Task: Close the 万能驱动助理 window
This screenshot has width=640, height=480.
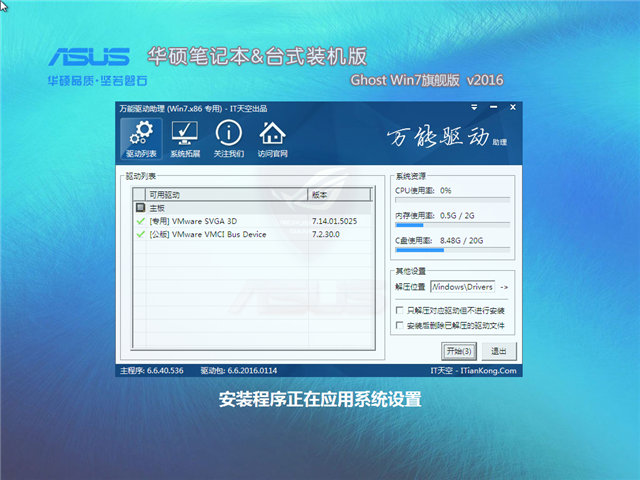Action: (511, 107)
